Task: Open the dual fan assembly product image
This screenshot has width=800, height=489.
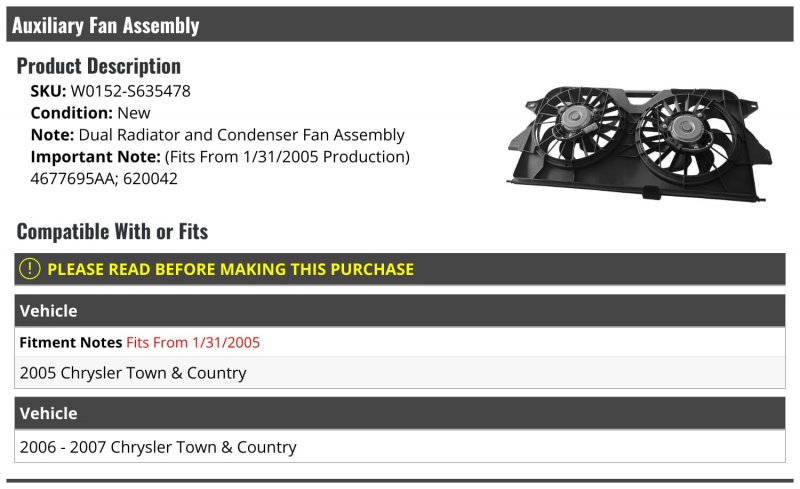Action: tap(640, 143)
